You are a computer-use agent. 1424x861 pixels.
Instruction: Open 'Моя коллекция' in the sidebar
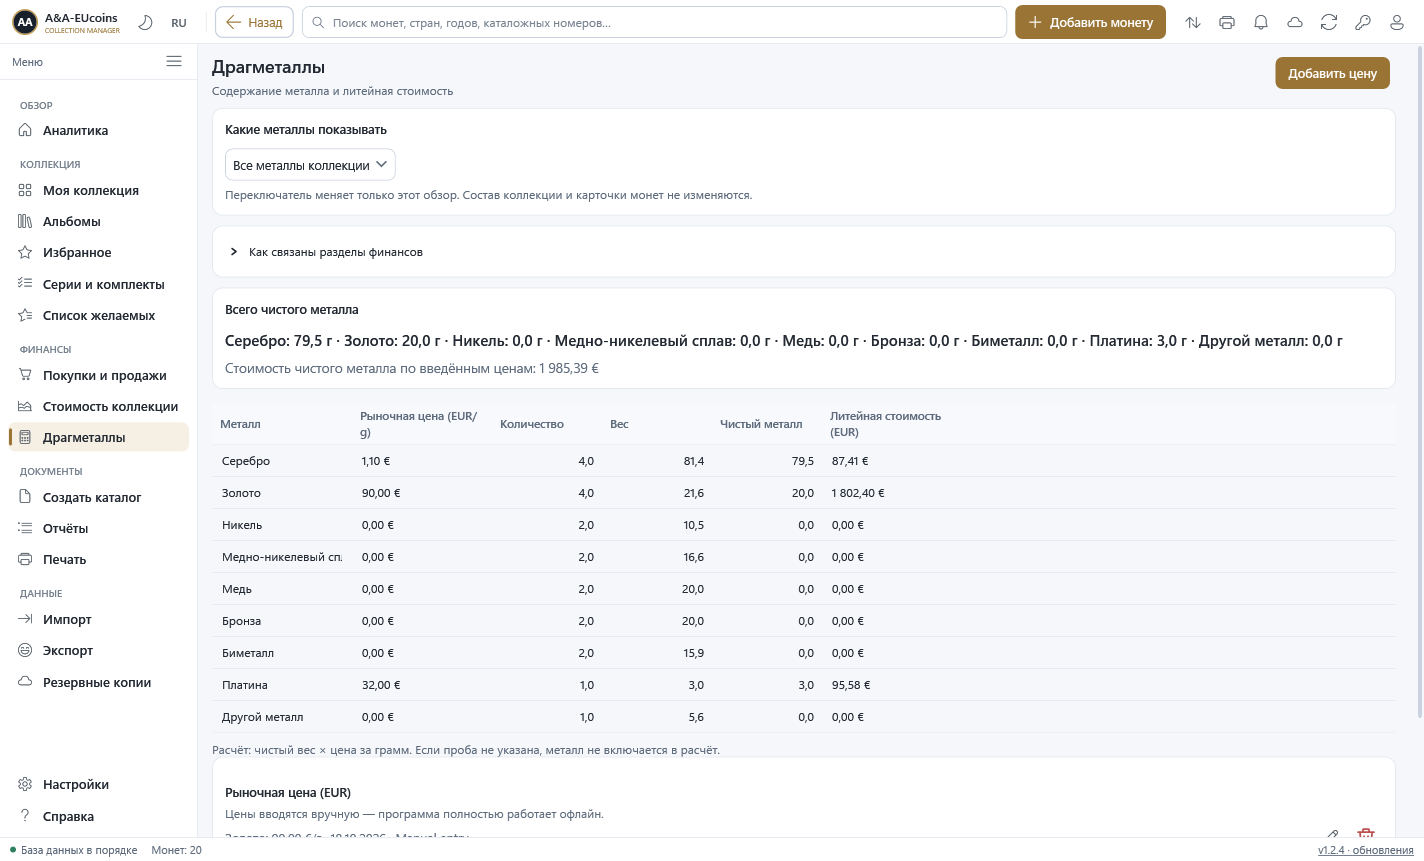98,190
